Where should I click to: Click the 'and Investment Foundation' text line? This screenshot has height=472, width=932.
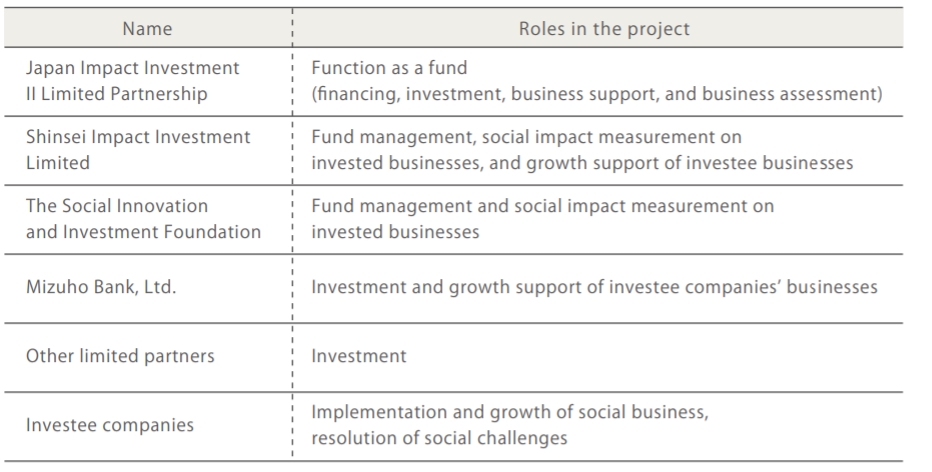(143, 232)
